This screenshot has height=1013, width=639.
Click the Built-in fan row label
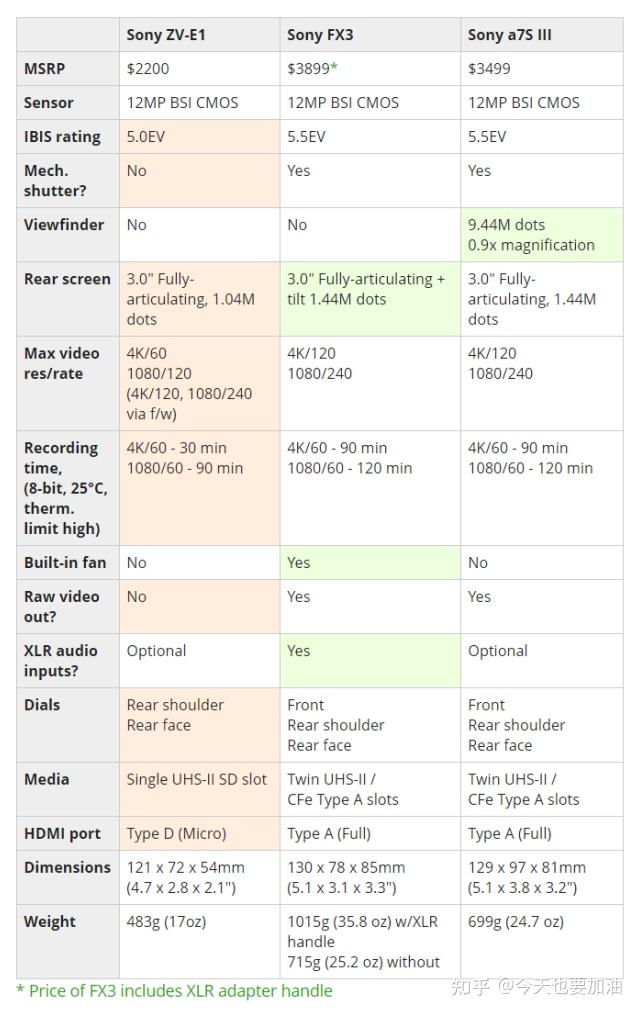[65, 563]
